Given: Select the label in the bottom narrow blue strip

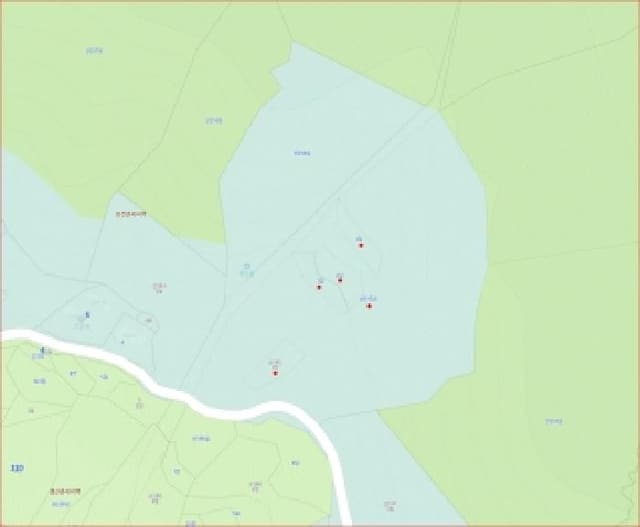Looking at the screenshot, I should tap(390, 506).
